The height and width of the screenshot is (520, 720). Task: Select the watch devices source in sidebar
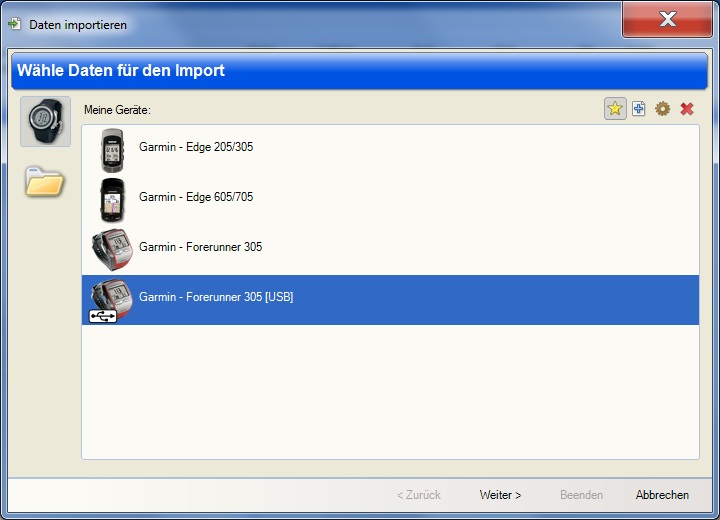point(45,122)
